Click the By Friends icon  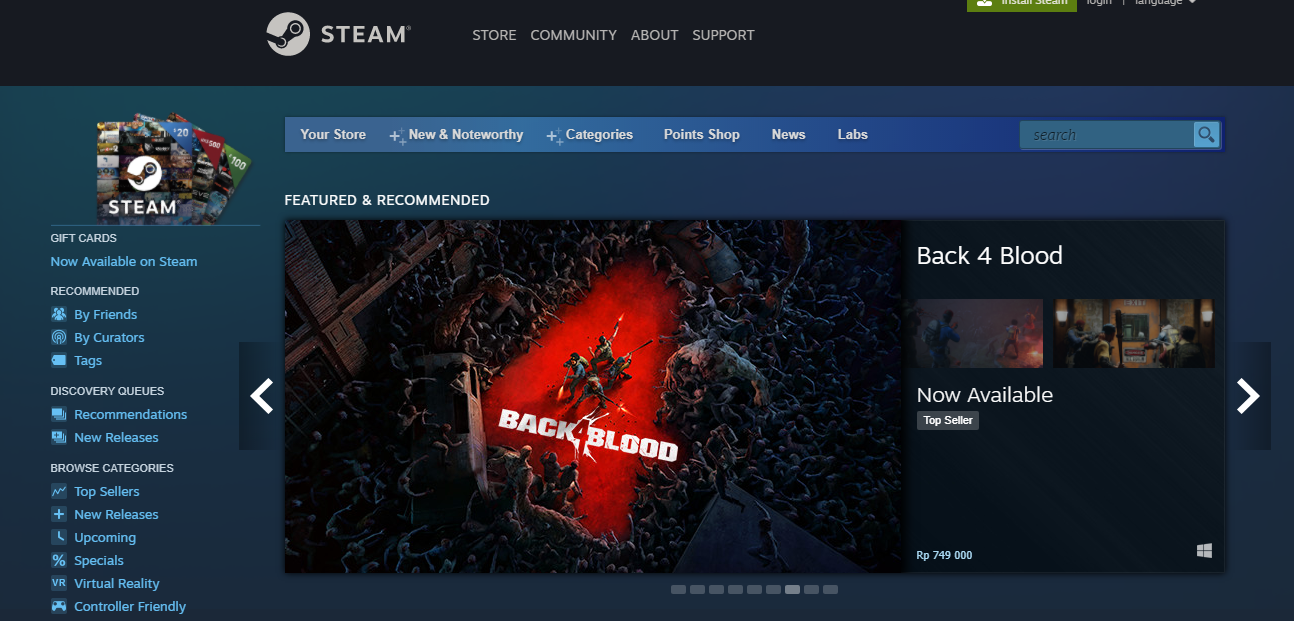pos(59,314)
